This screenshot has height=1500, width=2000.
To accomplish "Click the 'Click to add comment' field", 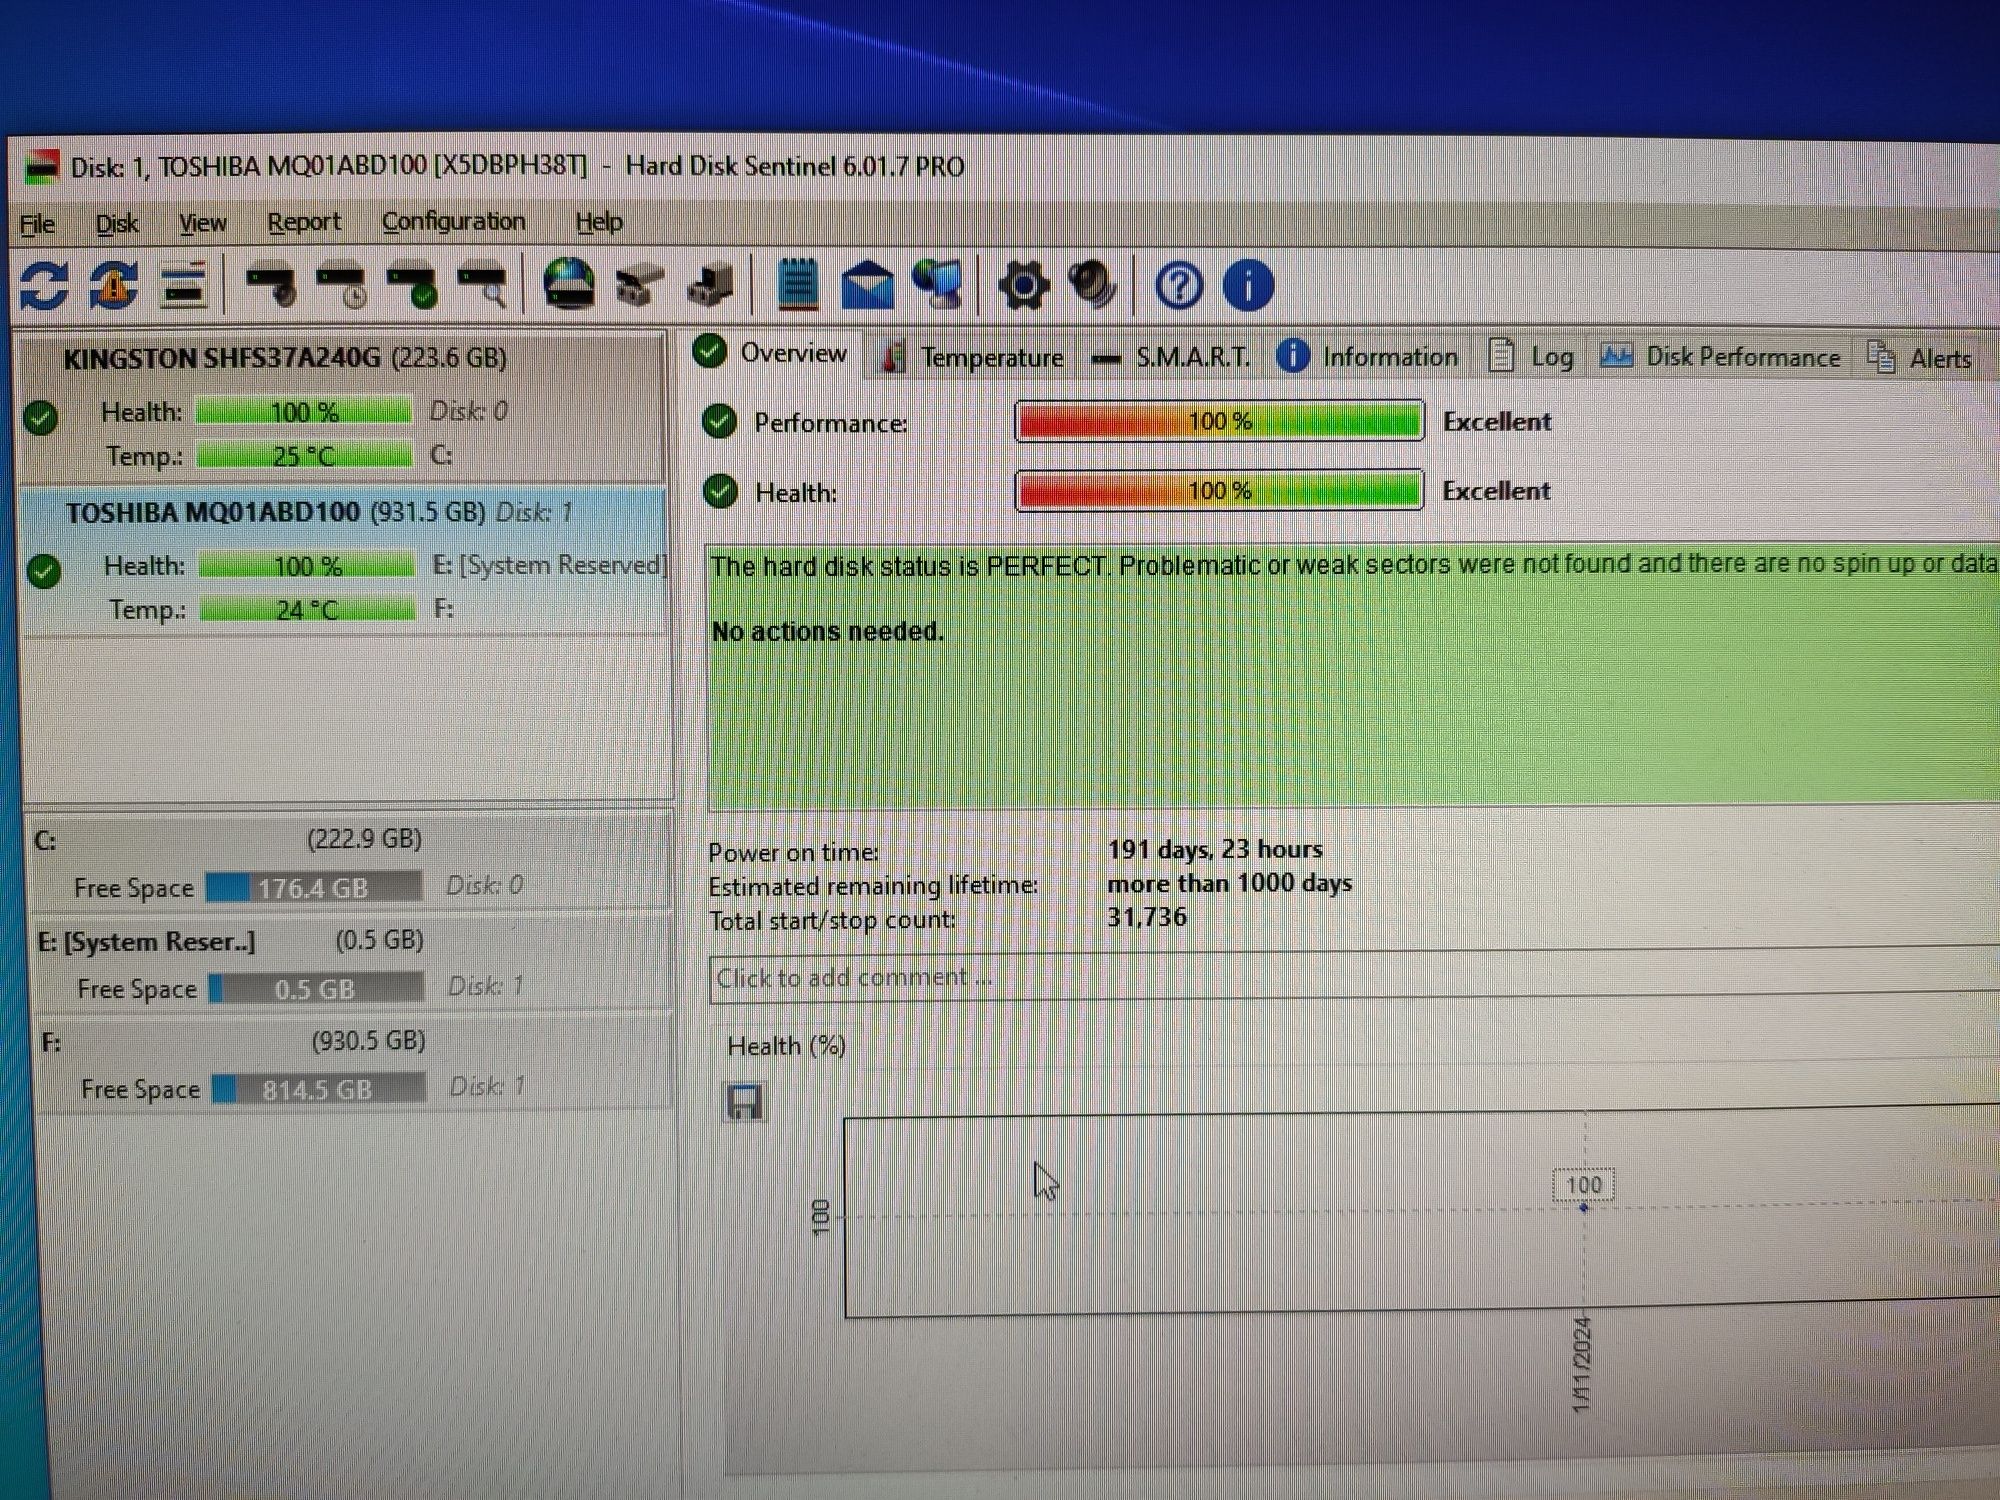I will pyautogui.click(x=1355, y=977).
